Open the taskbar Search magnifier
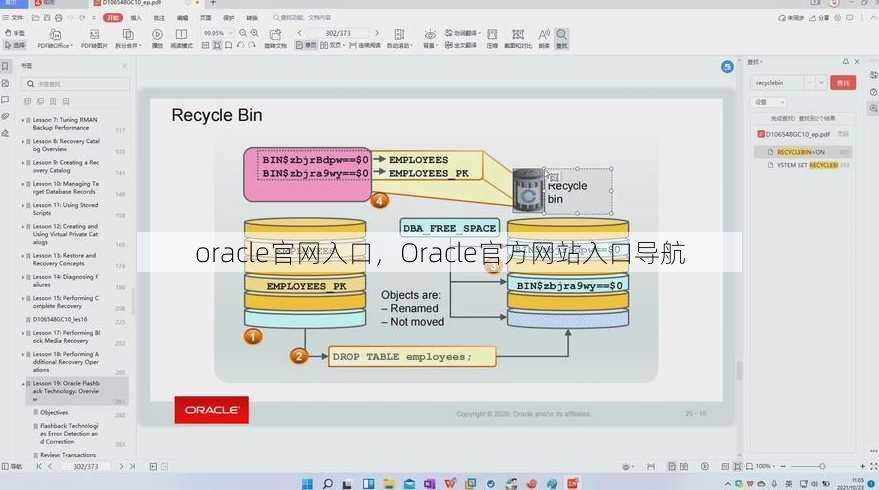879x490 pixels. [x=328, y=483]
